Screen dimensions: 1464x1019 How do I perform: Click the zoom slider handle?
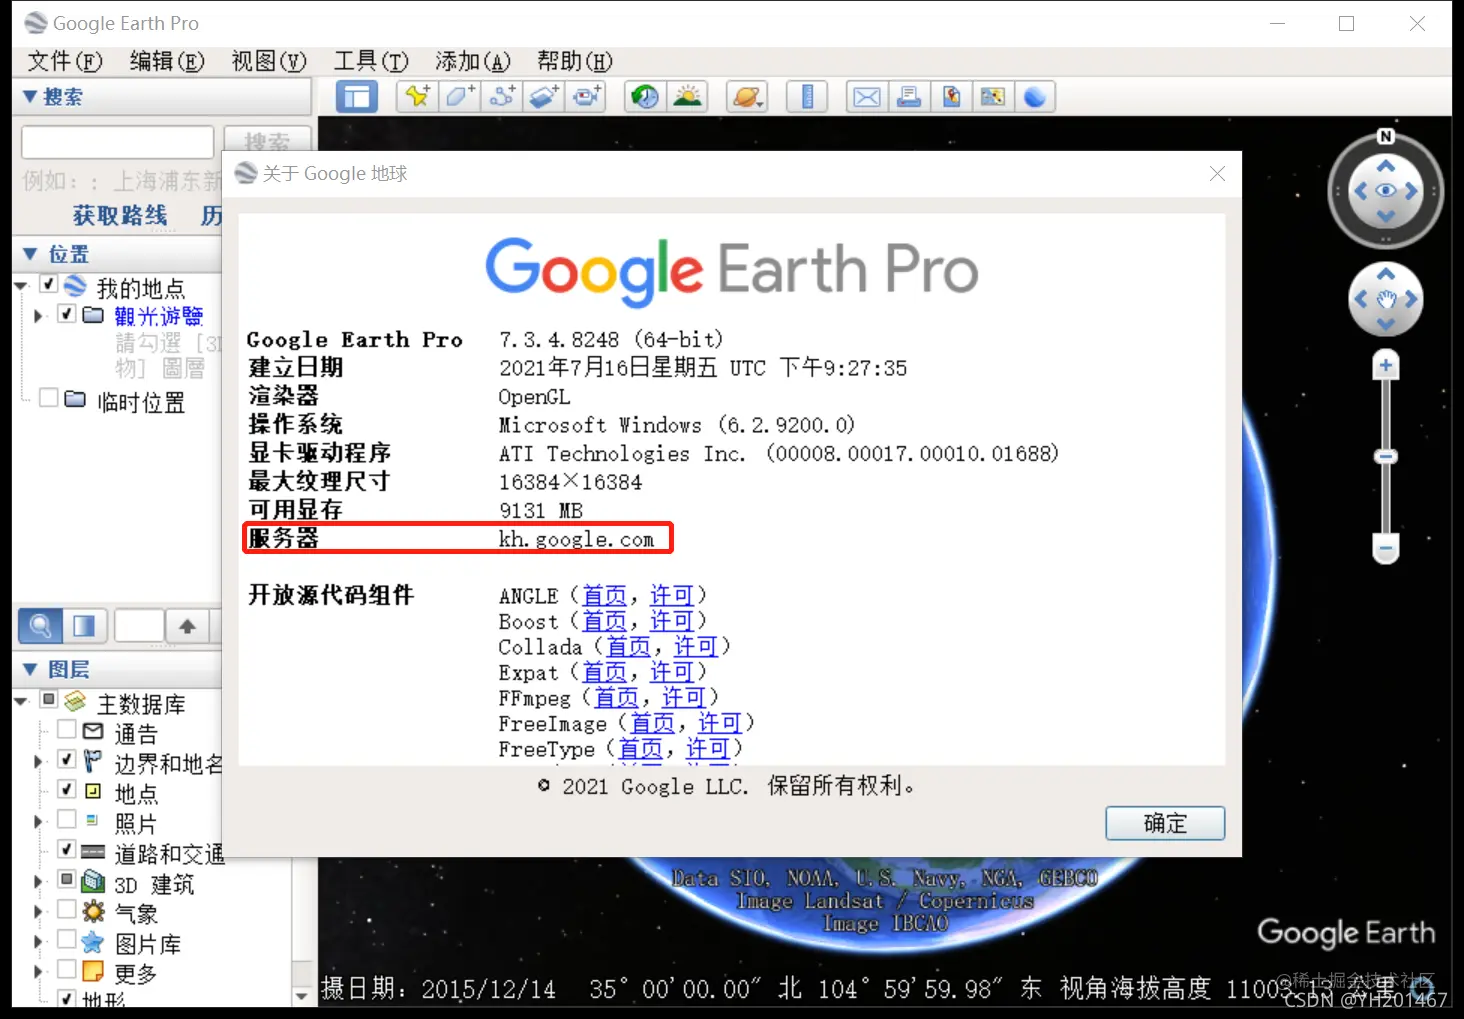[x=1385, y=456]
